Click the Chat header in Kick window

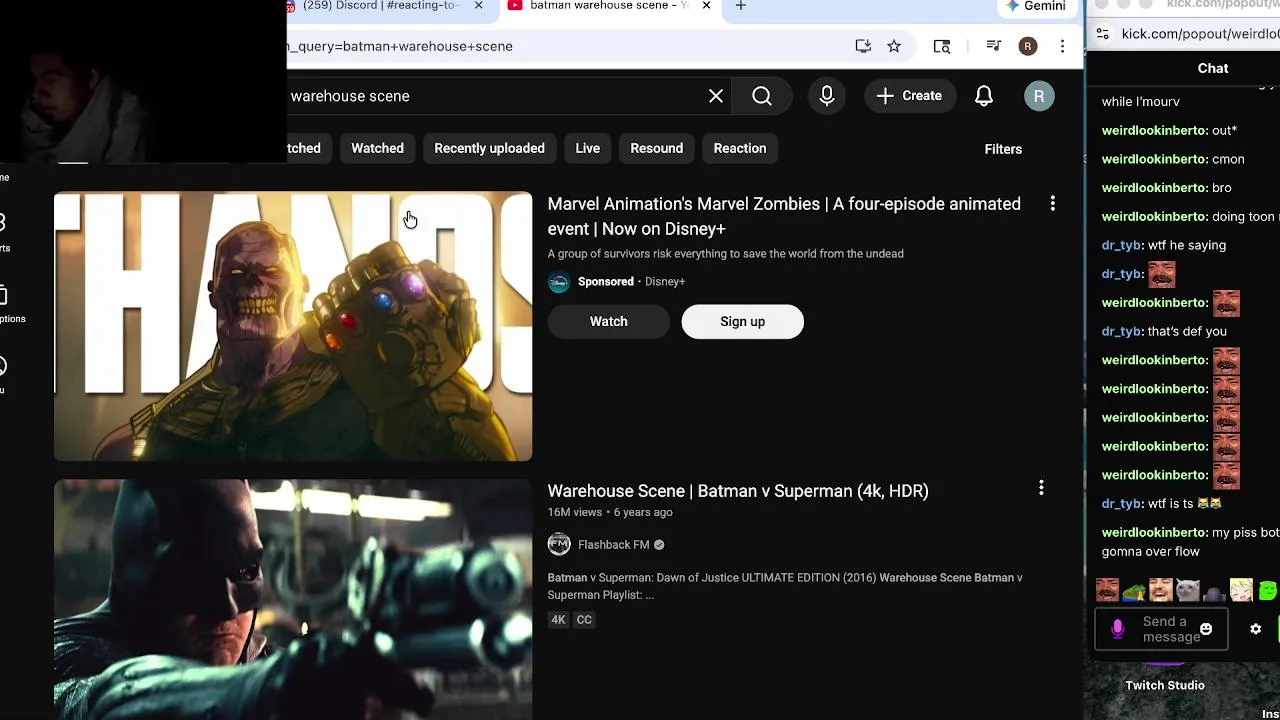tap(1213, 68)
